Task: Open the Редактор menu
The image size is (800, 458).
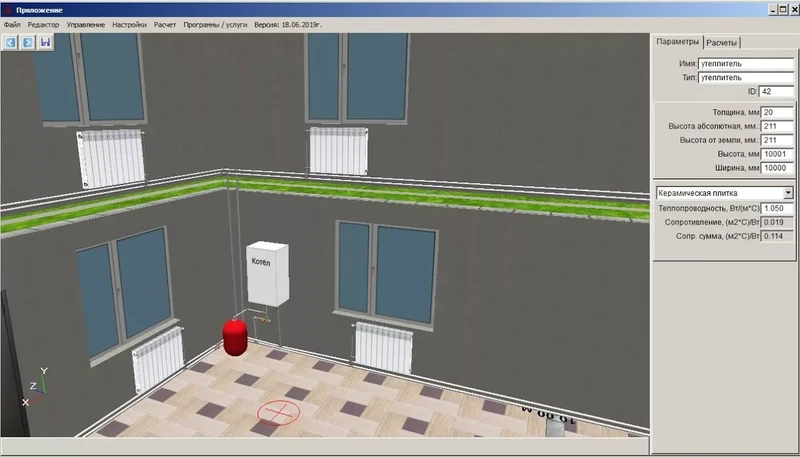Action: (43, 23)
